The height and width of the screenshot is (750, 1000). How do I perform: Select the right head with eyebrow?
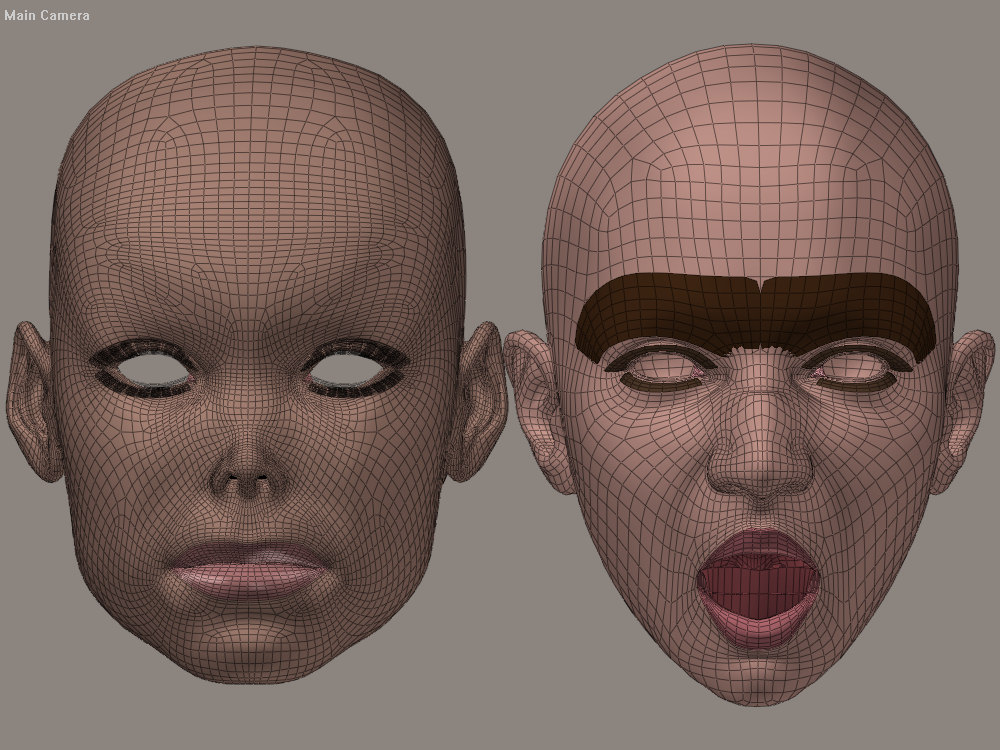pyautogui.click(x=750, y=375)
